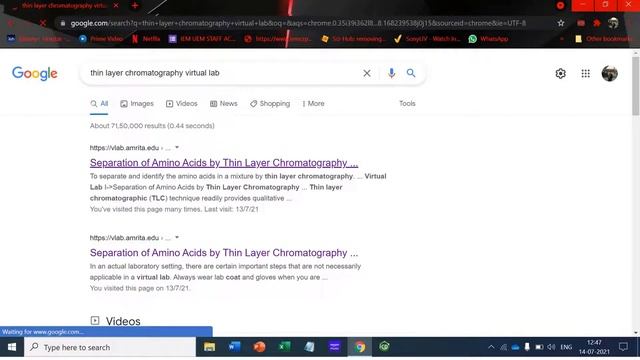
Task: Open OneDrive cloud tray icon
Action: point(516,347)
